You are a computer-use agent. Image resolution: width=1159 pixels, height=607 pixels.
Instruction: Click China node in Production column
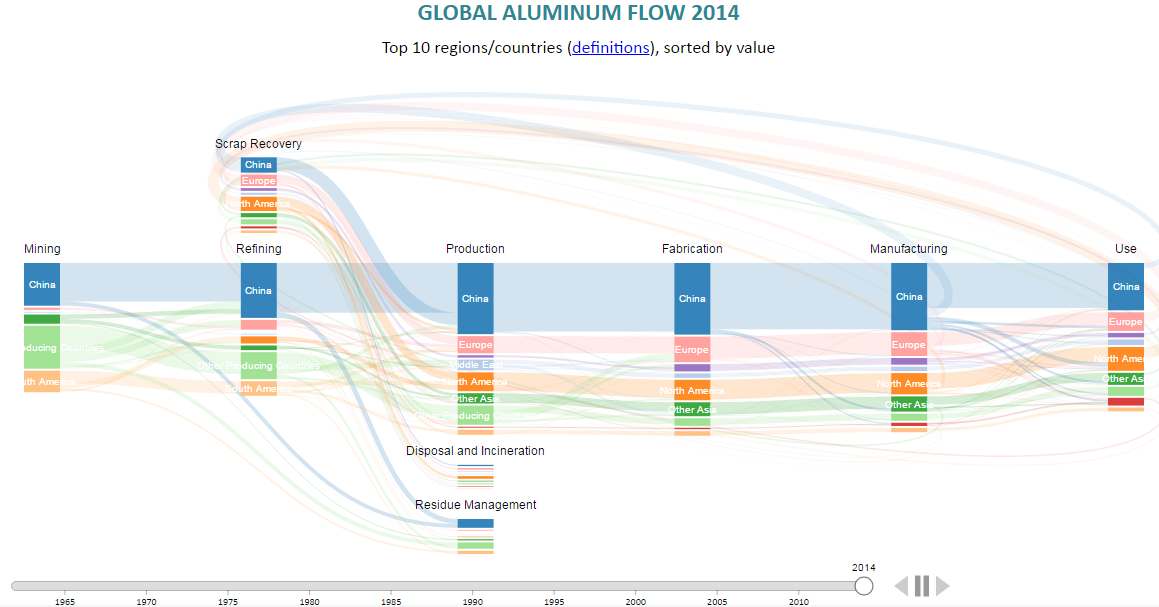475,298
